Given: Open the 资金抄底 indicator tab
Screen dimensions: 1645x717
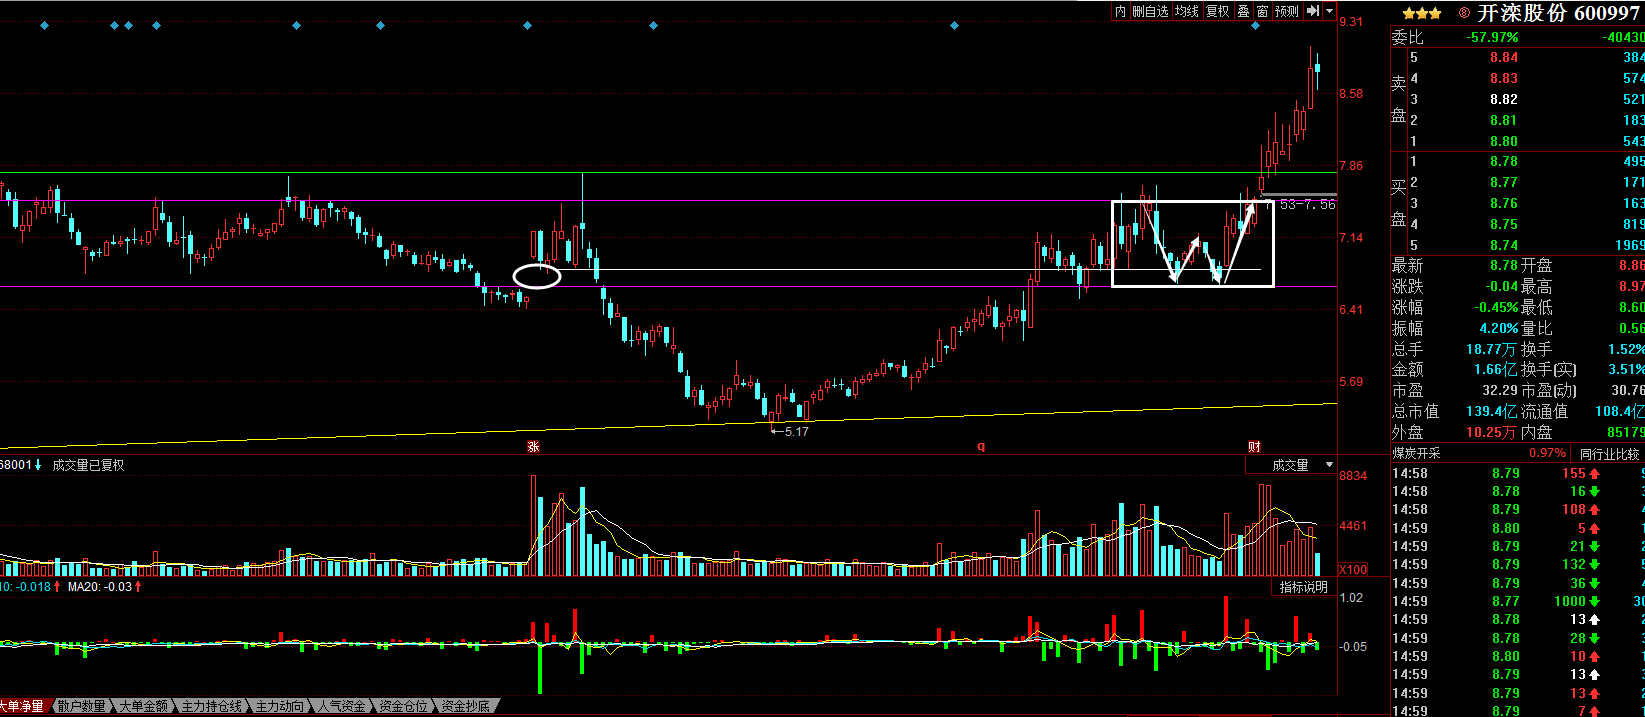Looking at the screenshot, I should 465,706.
